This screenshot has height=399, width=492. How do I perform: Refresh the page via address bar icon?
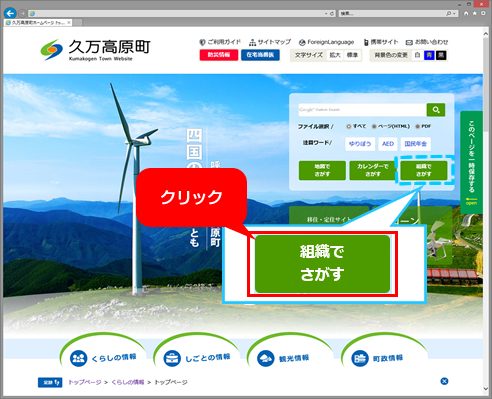pos(332,14)
